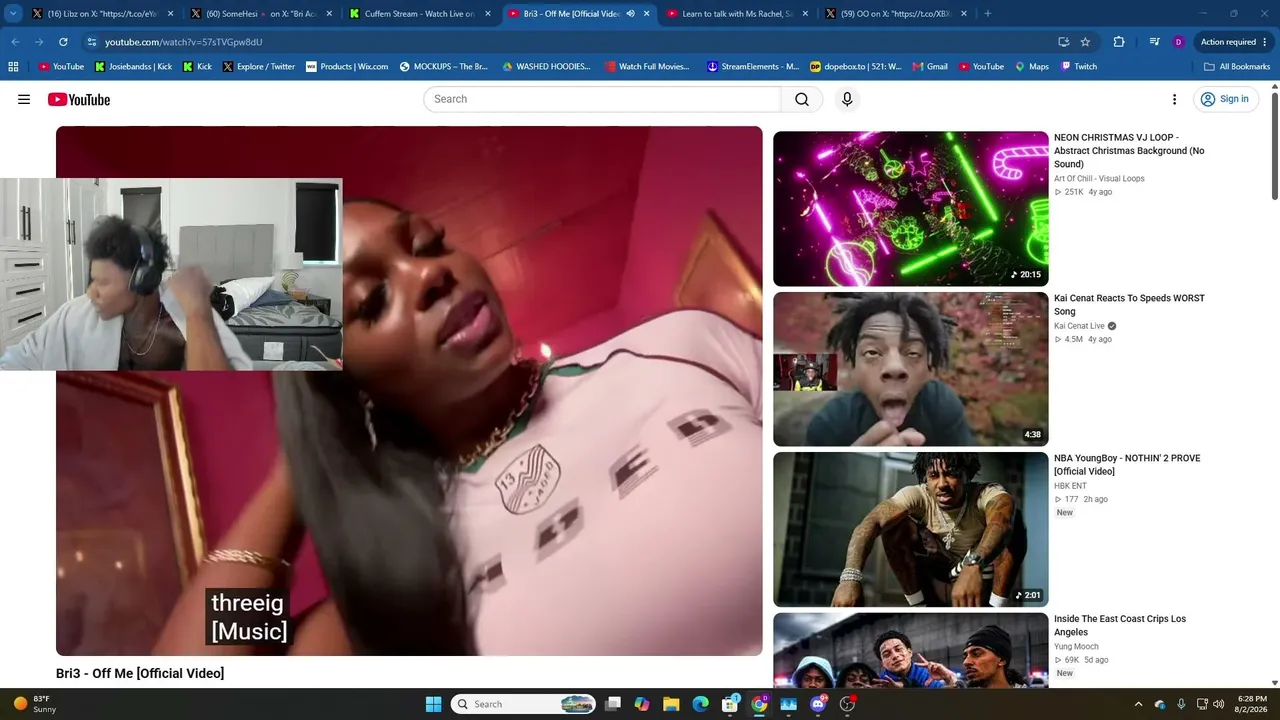
Task: Close the Cuffem Stream tab
Action: point(488,14)
